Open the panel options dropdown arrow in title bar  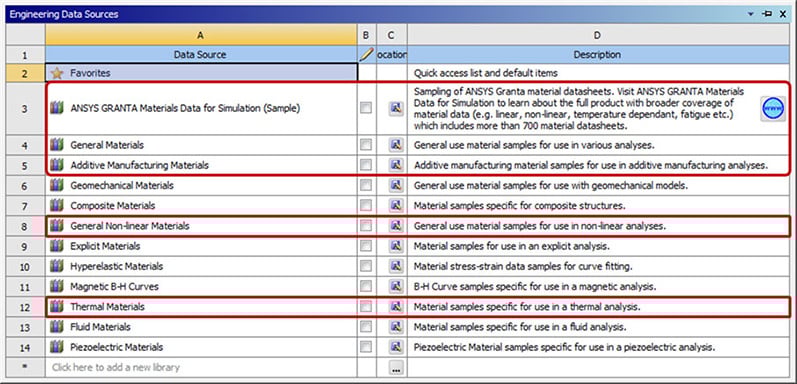(x=751, y=14)
